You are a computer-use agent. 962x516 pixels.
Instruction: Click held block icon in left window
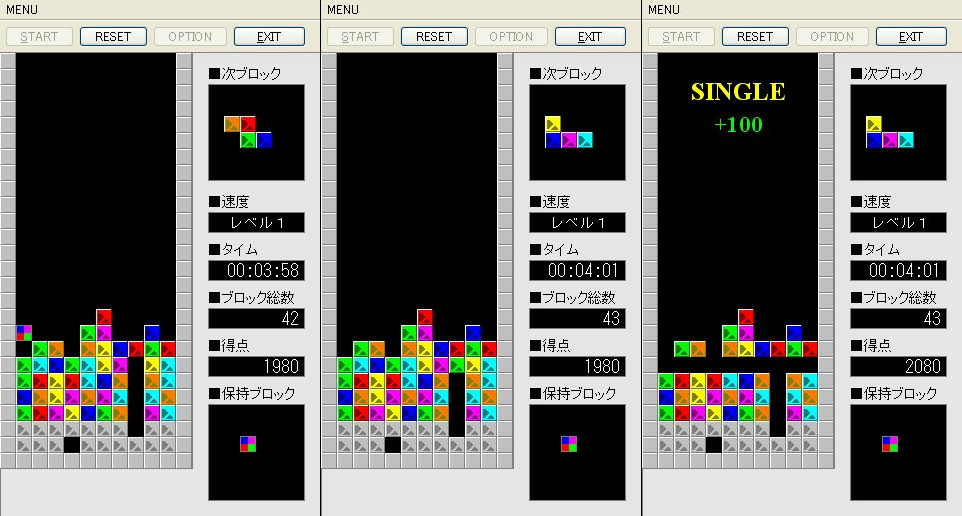click(x=248, y=444)
